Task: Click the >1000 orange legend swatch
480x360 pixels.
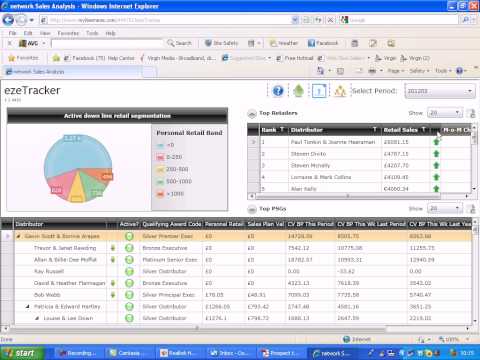Action: 160,194
